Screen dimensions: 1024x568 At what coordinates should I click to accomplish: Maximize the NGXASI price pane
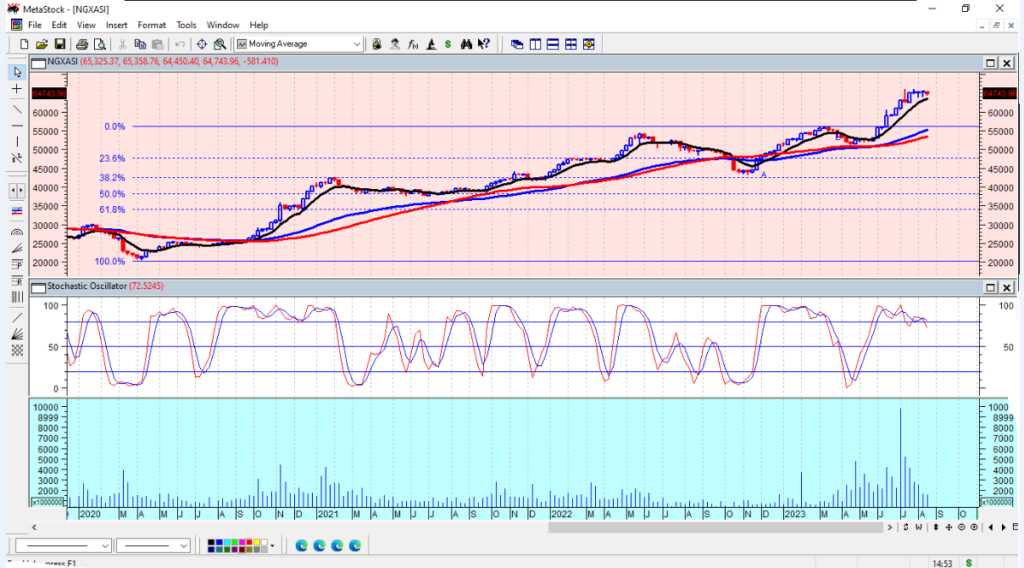tap(990, 62)
